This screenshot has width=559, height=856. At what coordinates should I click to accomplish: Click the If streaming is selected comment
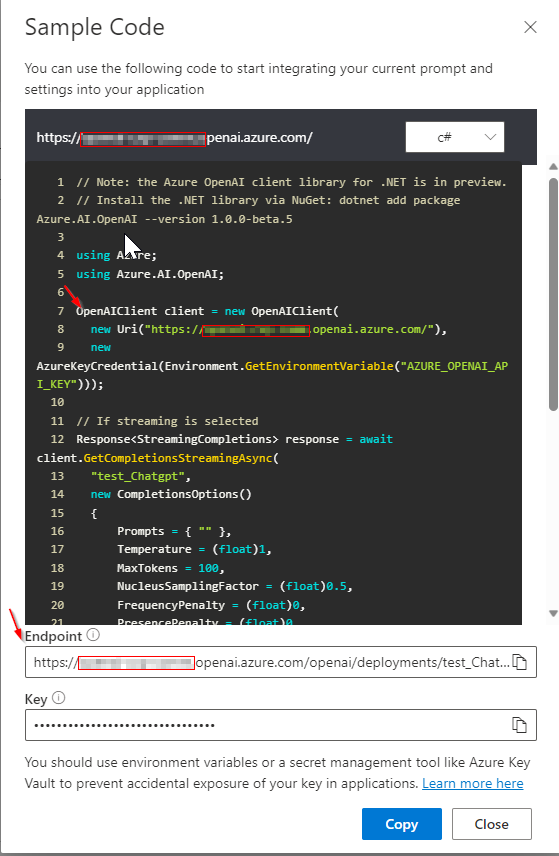click(x=168, y=421)
